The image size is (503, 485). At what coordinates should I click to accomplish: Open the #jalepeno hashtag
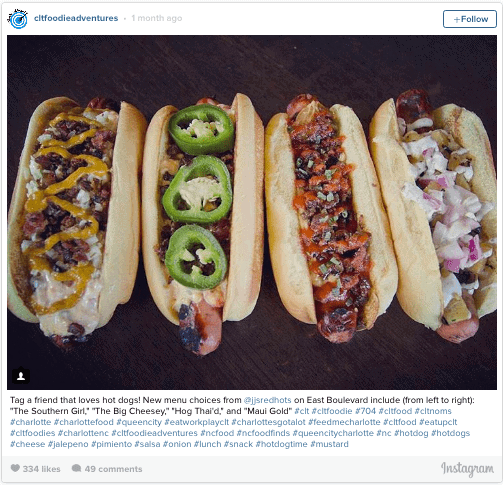[x=68, y=444]
